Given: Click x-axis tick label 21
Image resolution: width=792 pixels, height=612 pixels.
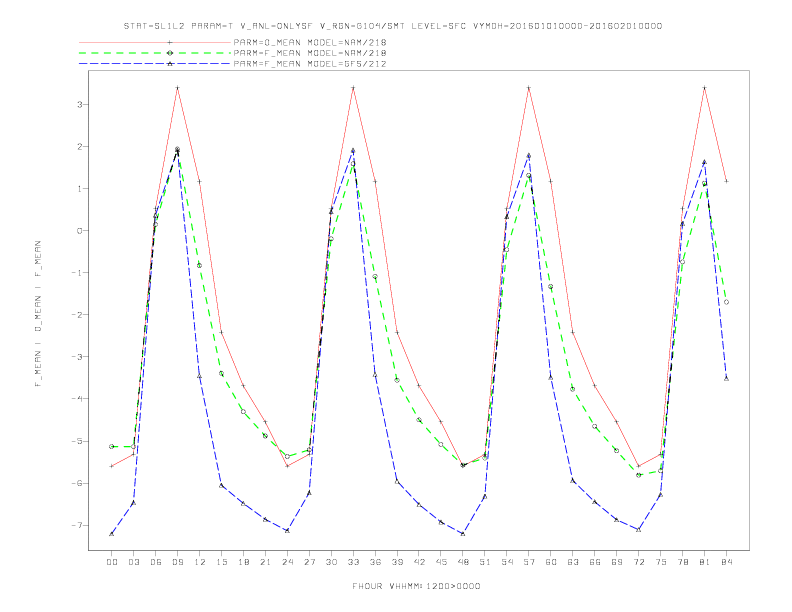Looking at the screenshot, I should [265, 562].
